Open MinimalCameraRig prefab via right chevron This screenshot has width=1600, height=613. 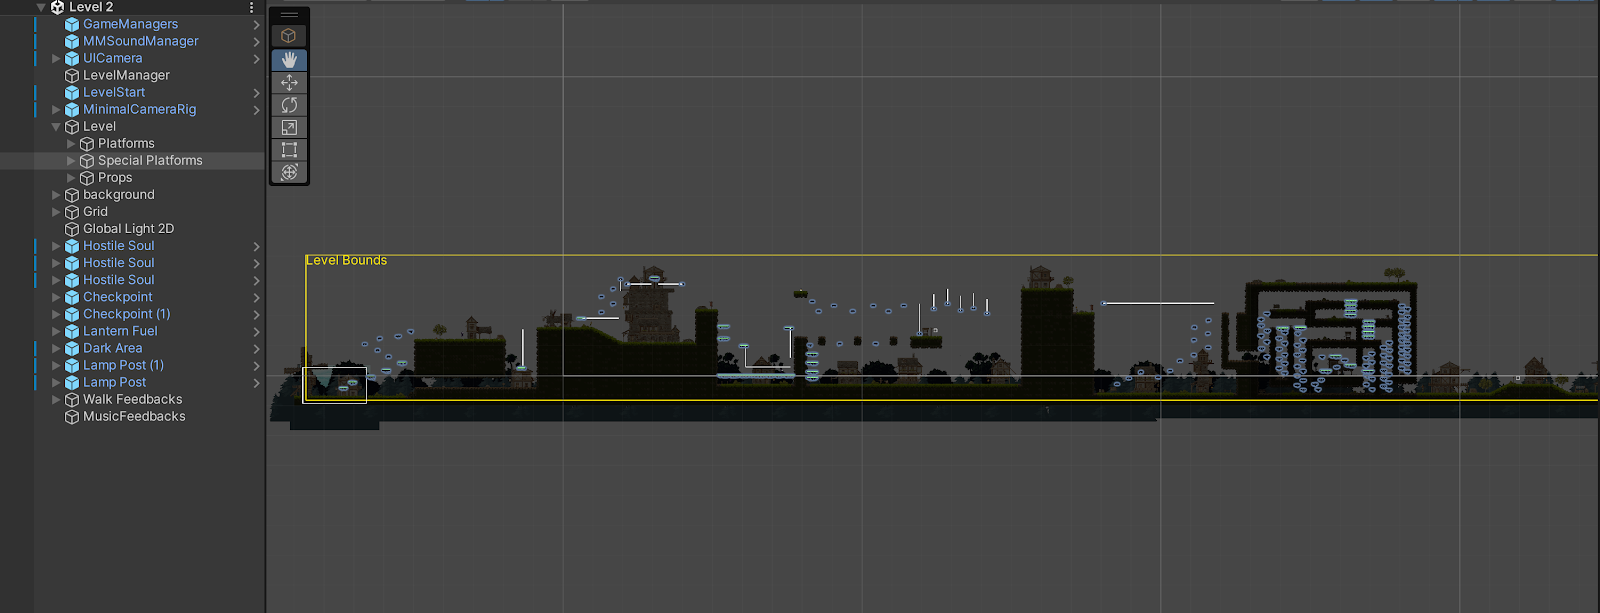click(256, 109)
